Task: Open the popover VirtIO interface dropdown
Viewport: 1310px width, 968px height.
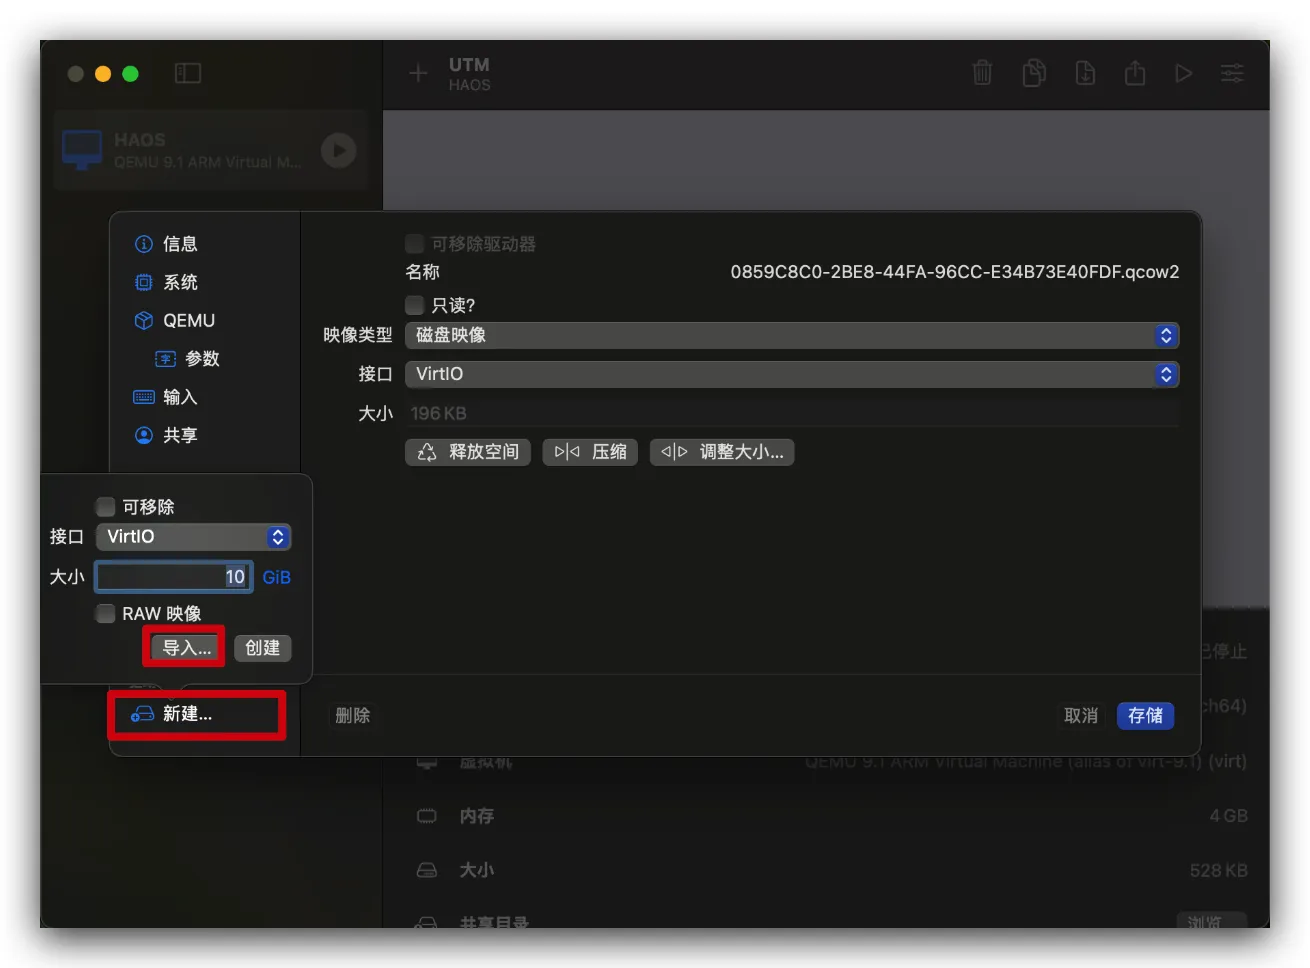Action: (193, 537)
